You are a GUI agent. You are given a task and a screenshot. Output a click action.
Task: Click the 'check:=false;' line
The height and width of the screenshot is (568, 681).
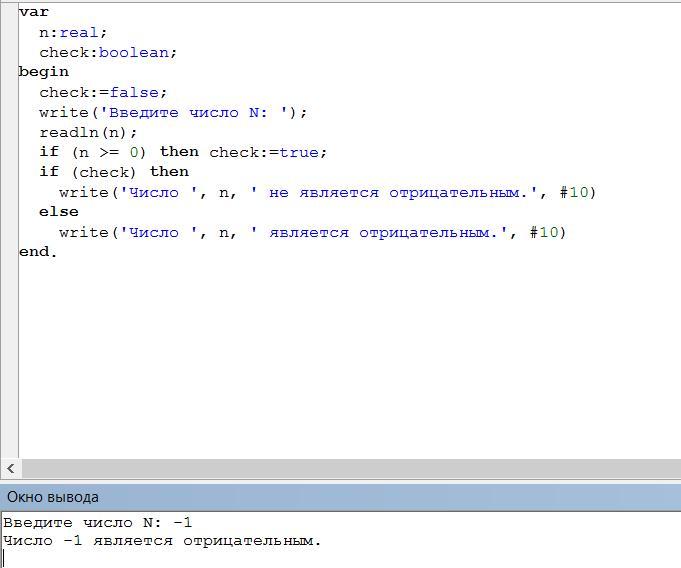point(103,92)
